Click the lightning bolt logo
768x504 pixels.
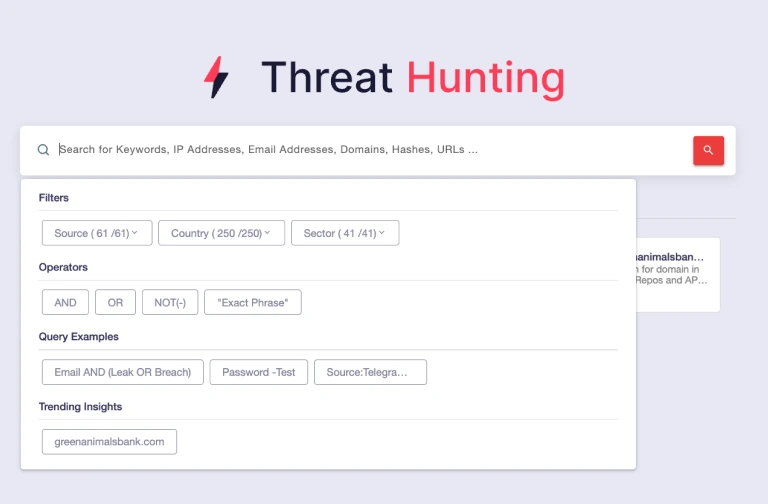click(216, 77)
